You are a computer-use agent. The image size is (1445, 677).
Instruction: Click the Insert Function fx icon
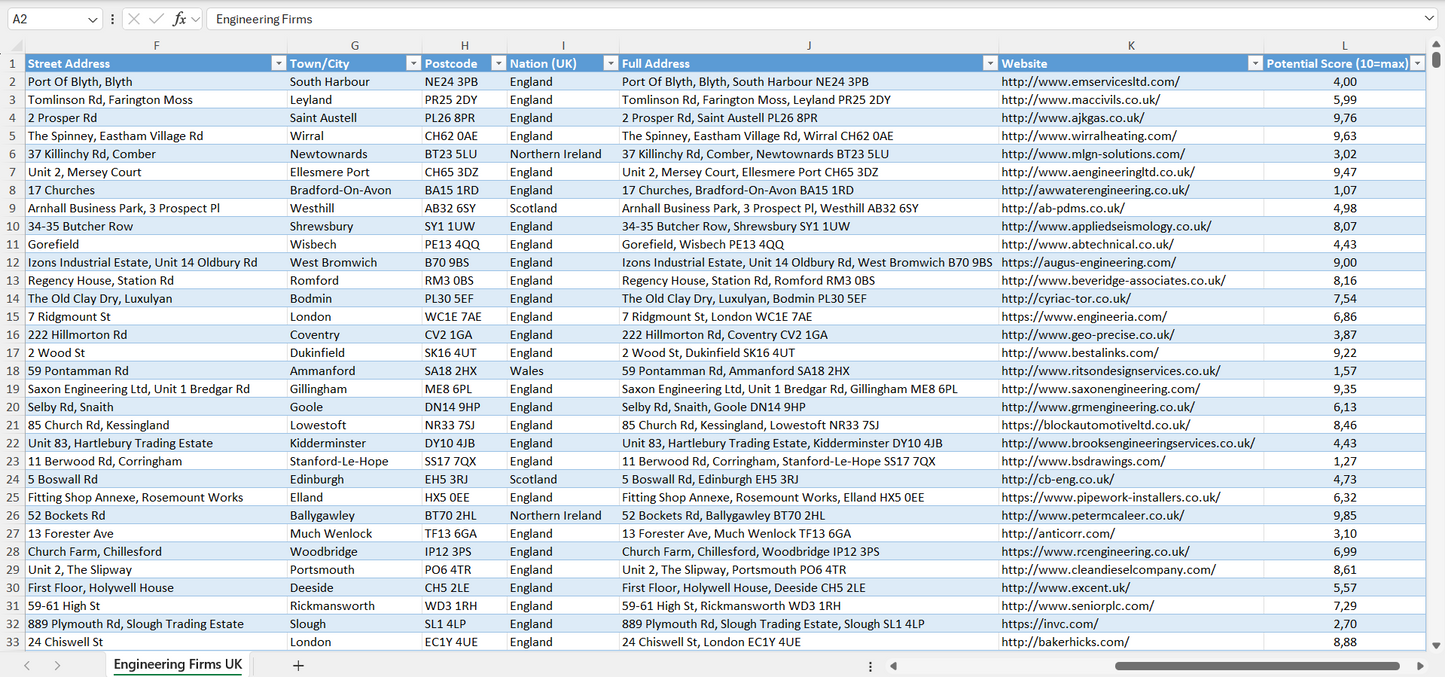pos(180,19)
